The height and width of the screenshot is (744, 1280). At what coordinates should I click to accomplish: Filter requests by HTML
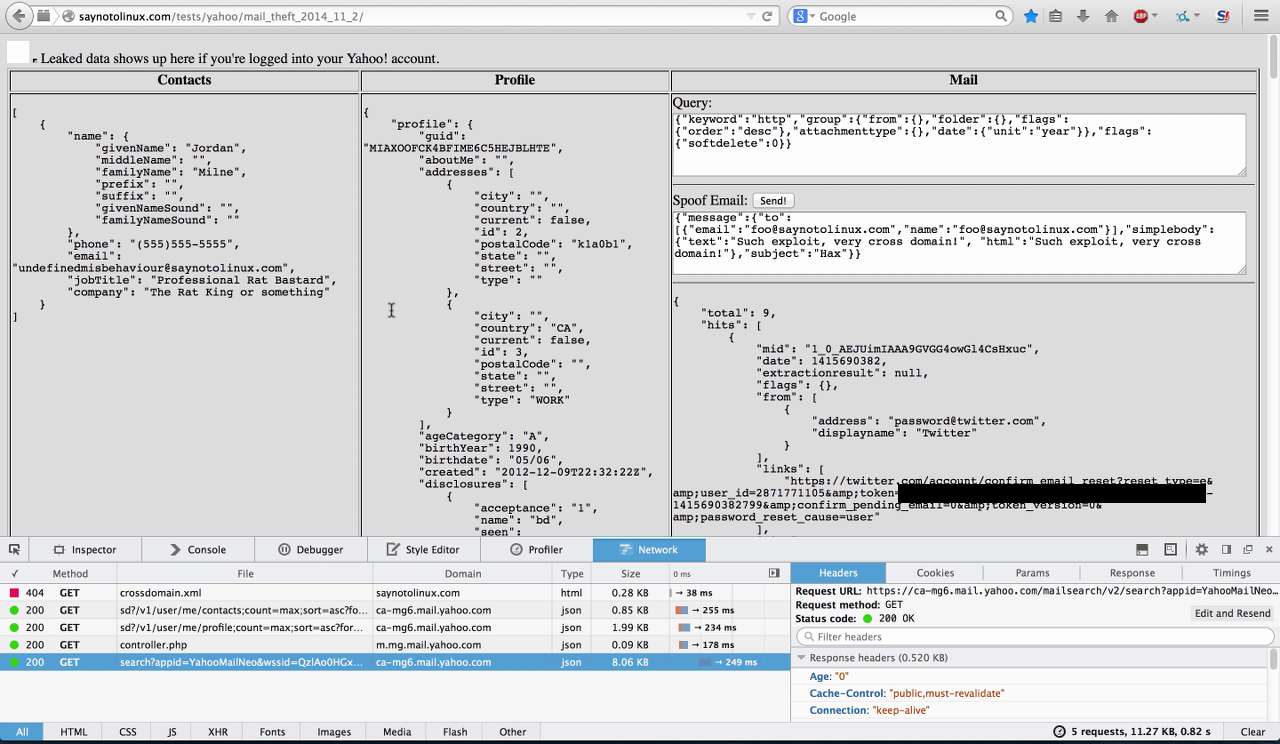(74, 732)
